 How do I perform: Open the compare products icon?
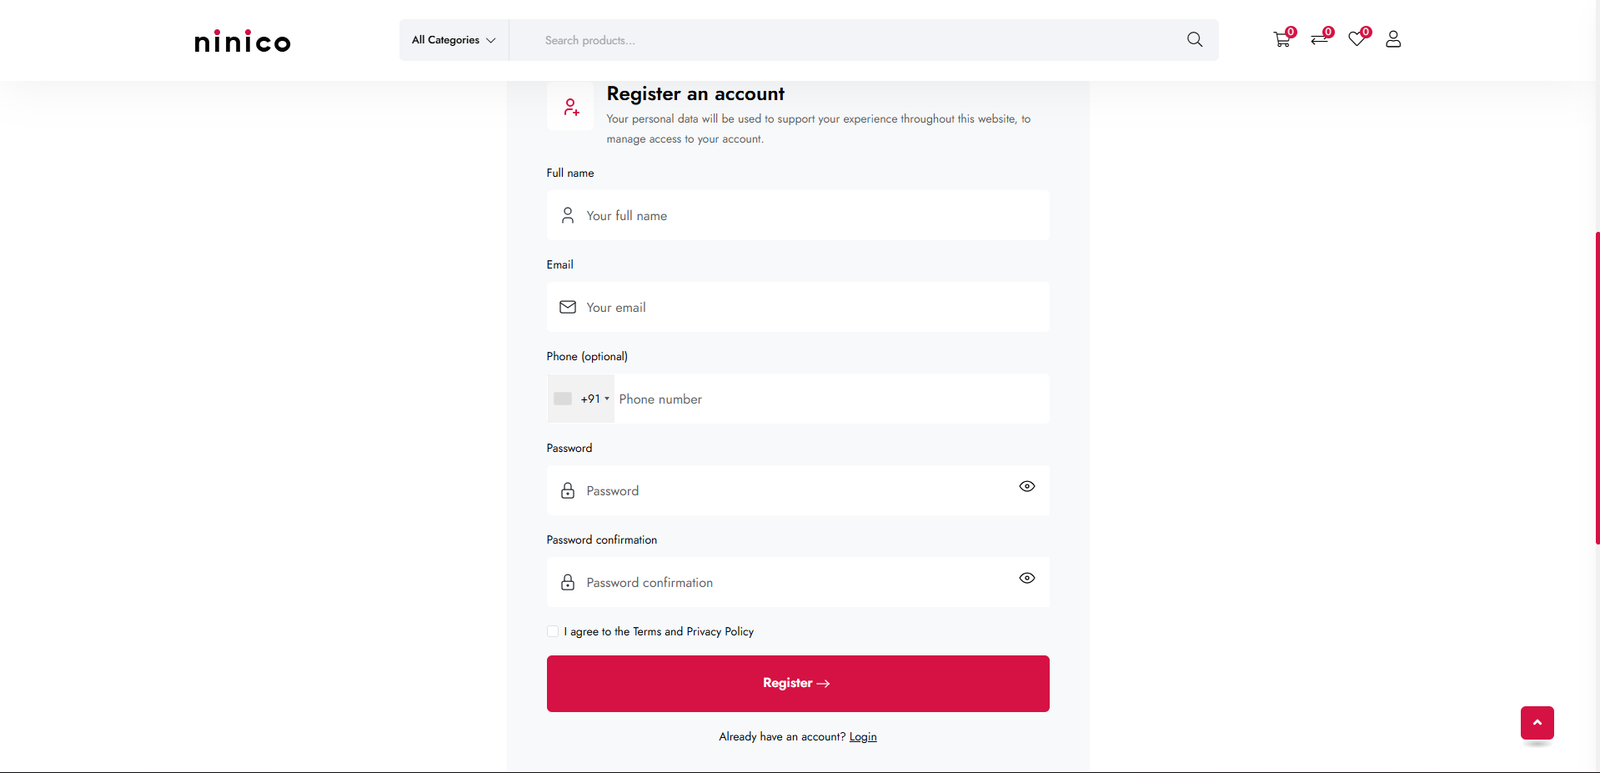point(1319,40)
